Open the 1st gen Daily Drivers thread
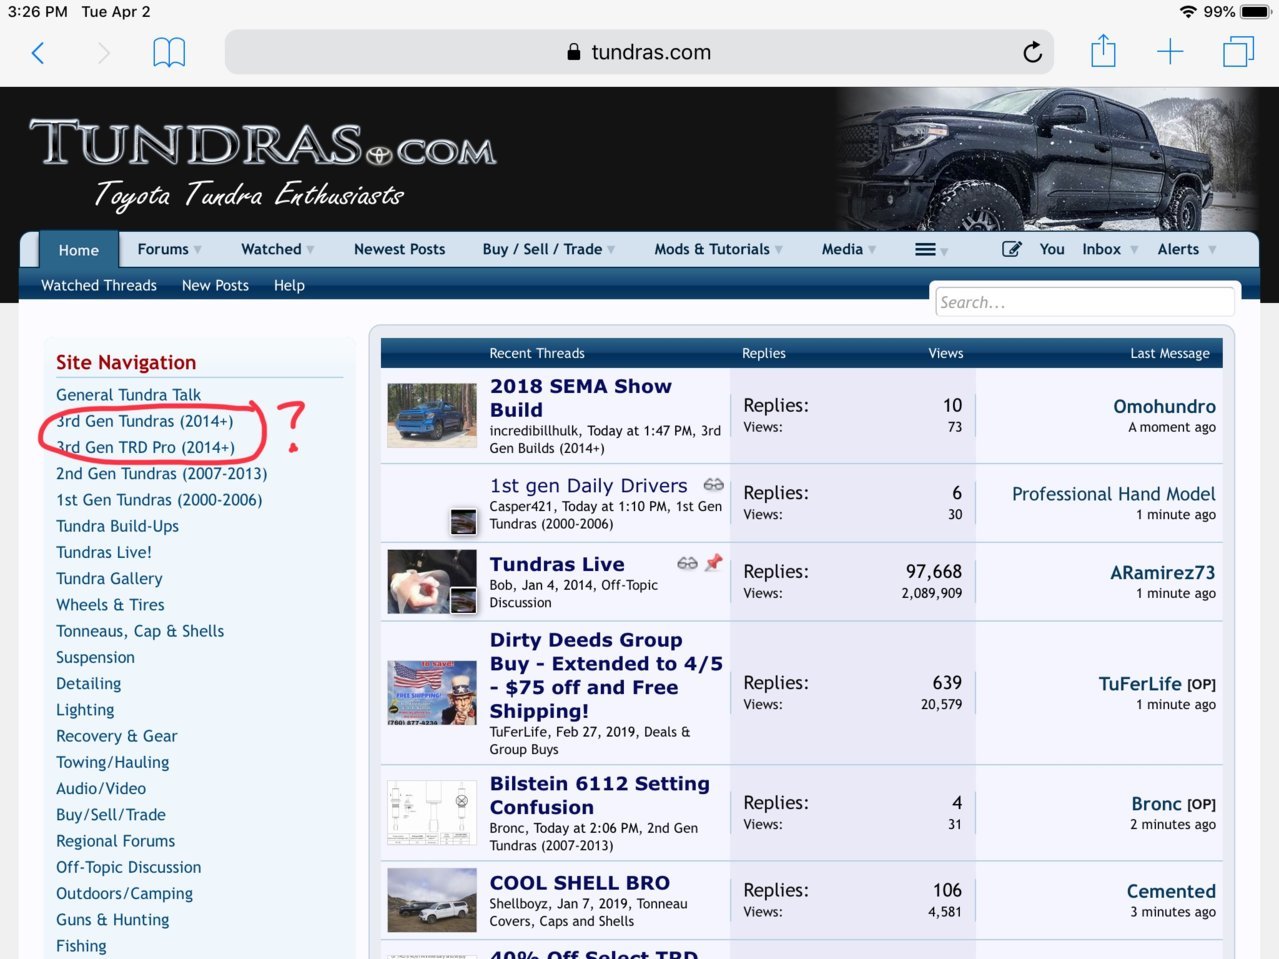This screenshot has height=959, width=1279. [589, 486]
